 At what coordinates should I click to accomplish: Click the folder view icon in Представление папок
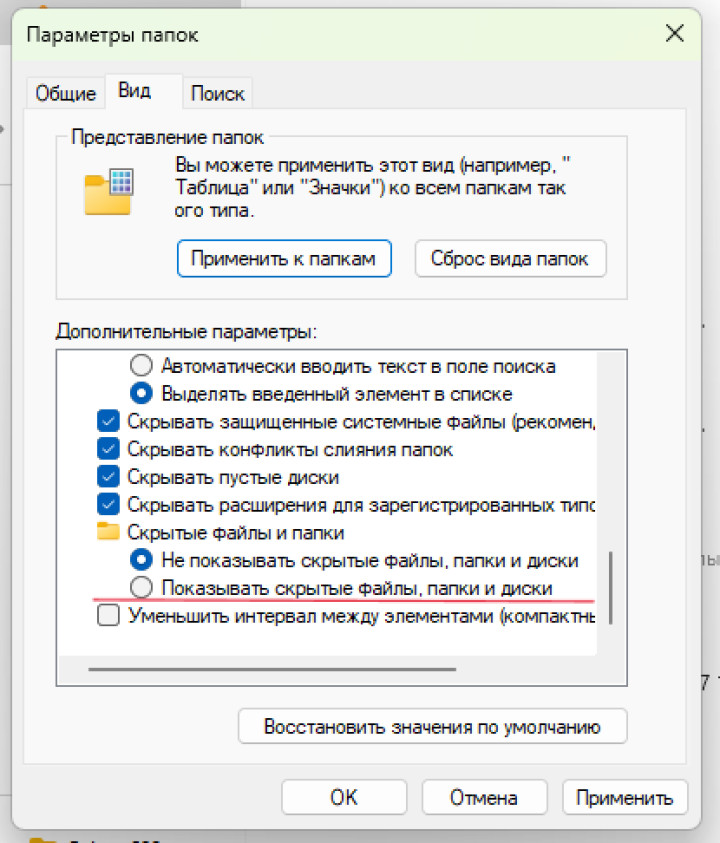pyautogui.click(x=108, y=190)
